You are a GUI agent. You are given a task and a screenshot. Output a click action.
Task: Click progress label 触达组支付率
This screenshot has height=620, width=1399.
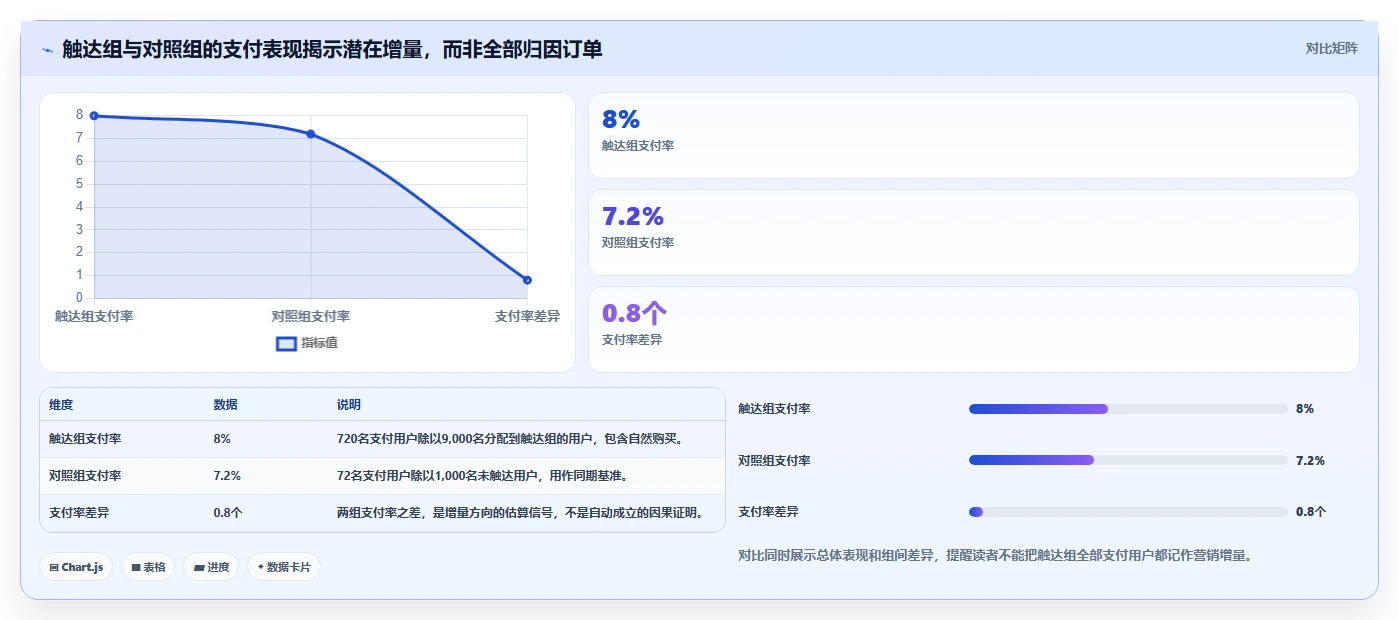(774, 409)
